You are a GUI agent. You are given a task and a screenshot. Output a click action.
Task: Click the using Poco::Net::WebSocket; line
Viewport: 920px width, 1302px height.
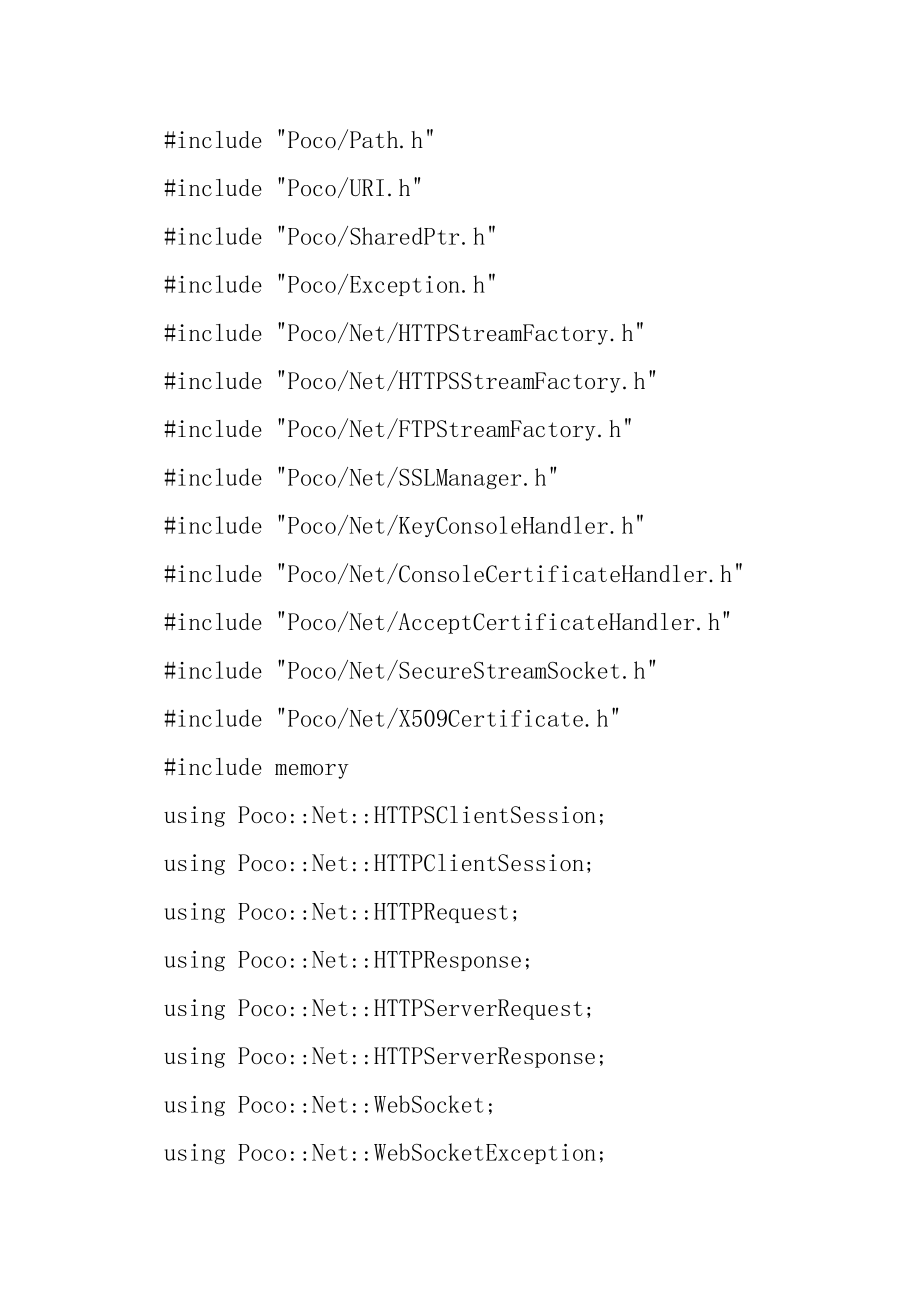(331, 1105)
